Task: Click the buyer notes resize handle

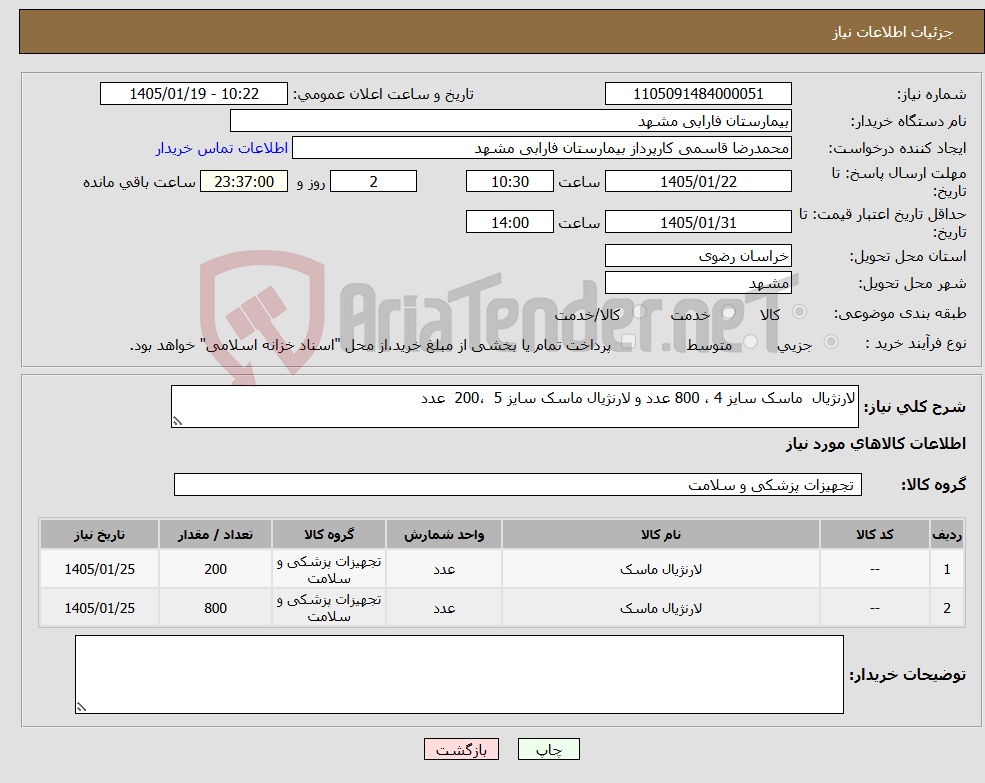Action: click(81, 707)
